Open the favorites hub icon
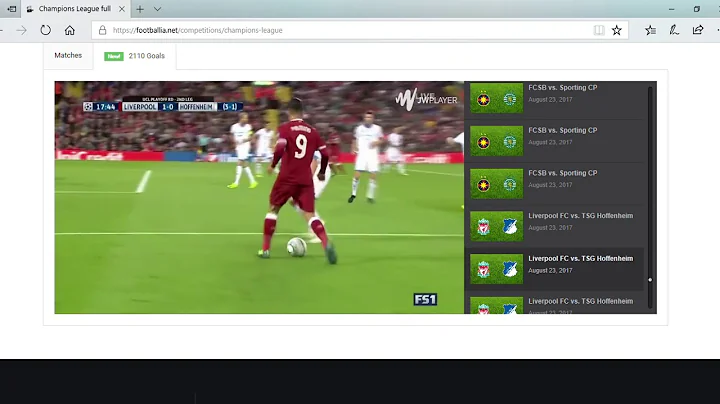720x404 pixels. pos(650,30)
